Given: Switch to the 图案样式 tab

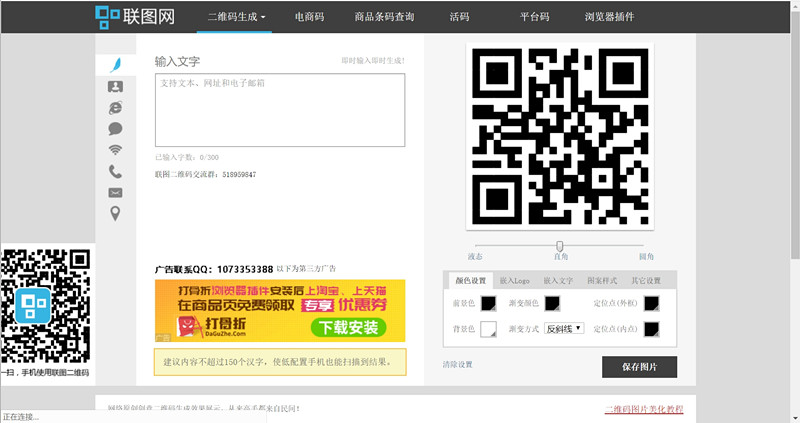Looking at the screenshot, I should click(x=602, y=281).
